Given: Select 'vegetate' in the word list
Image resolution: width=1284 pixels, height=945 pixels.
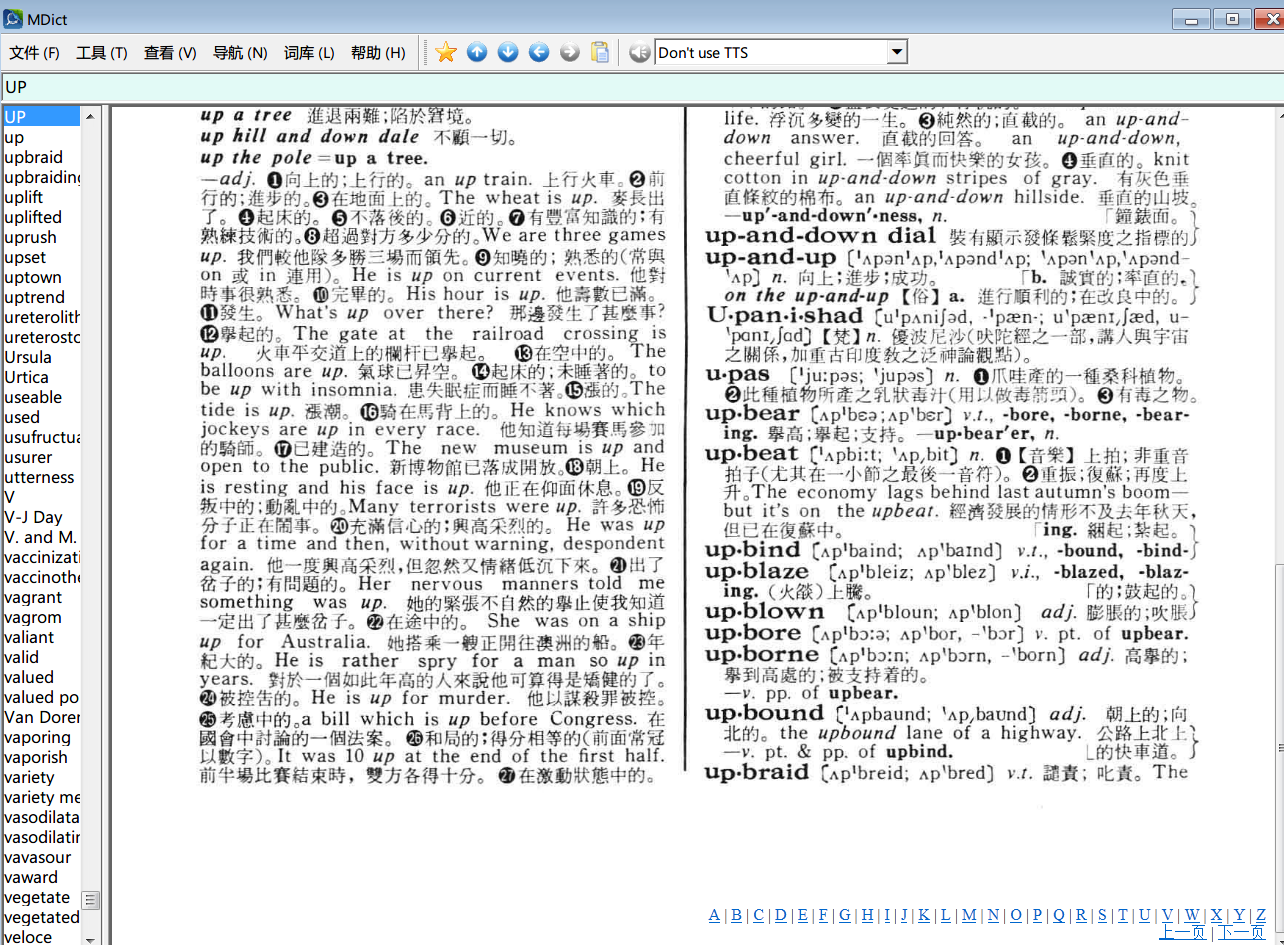Looking at the screenshot, I should 37,897.
